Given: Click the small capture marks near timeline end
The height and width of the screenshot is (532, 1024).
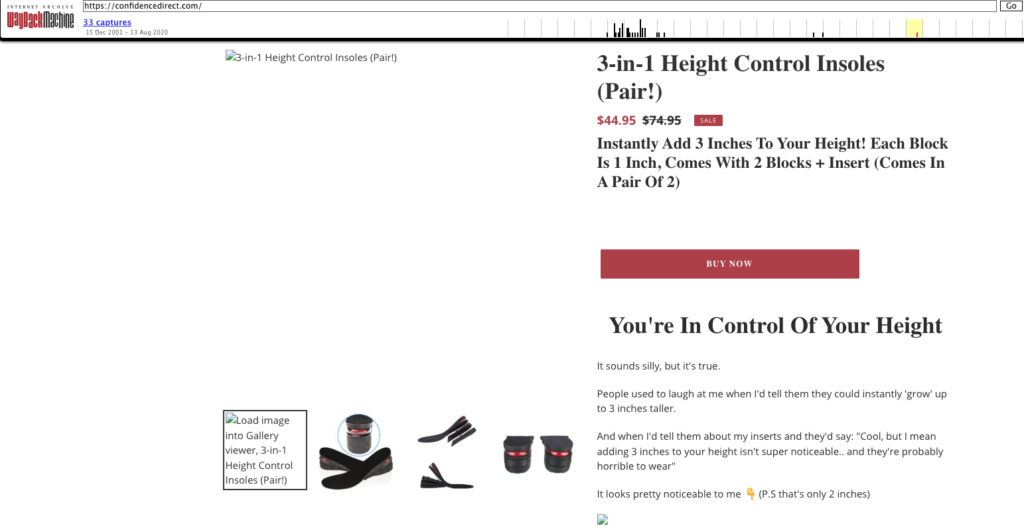Looking at the screenshot, I should [818, 33].
